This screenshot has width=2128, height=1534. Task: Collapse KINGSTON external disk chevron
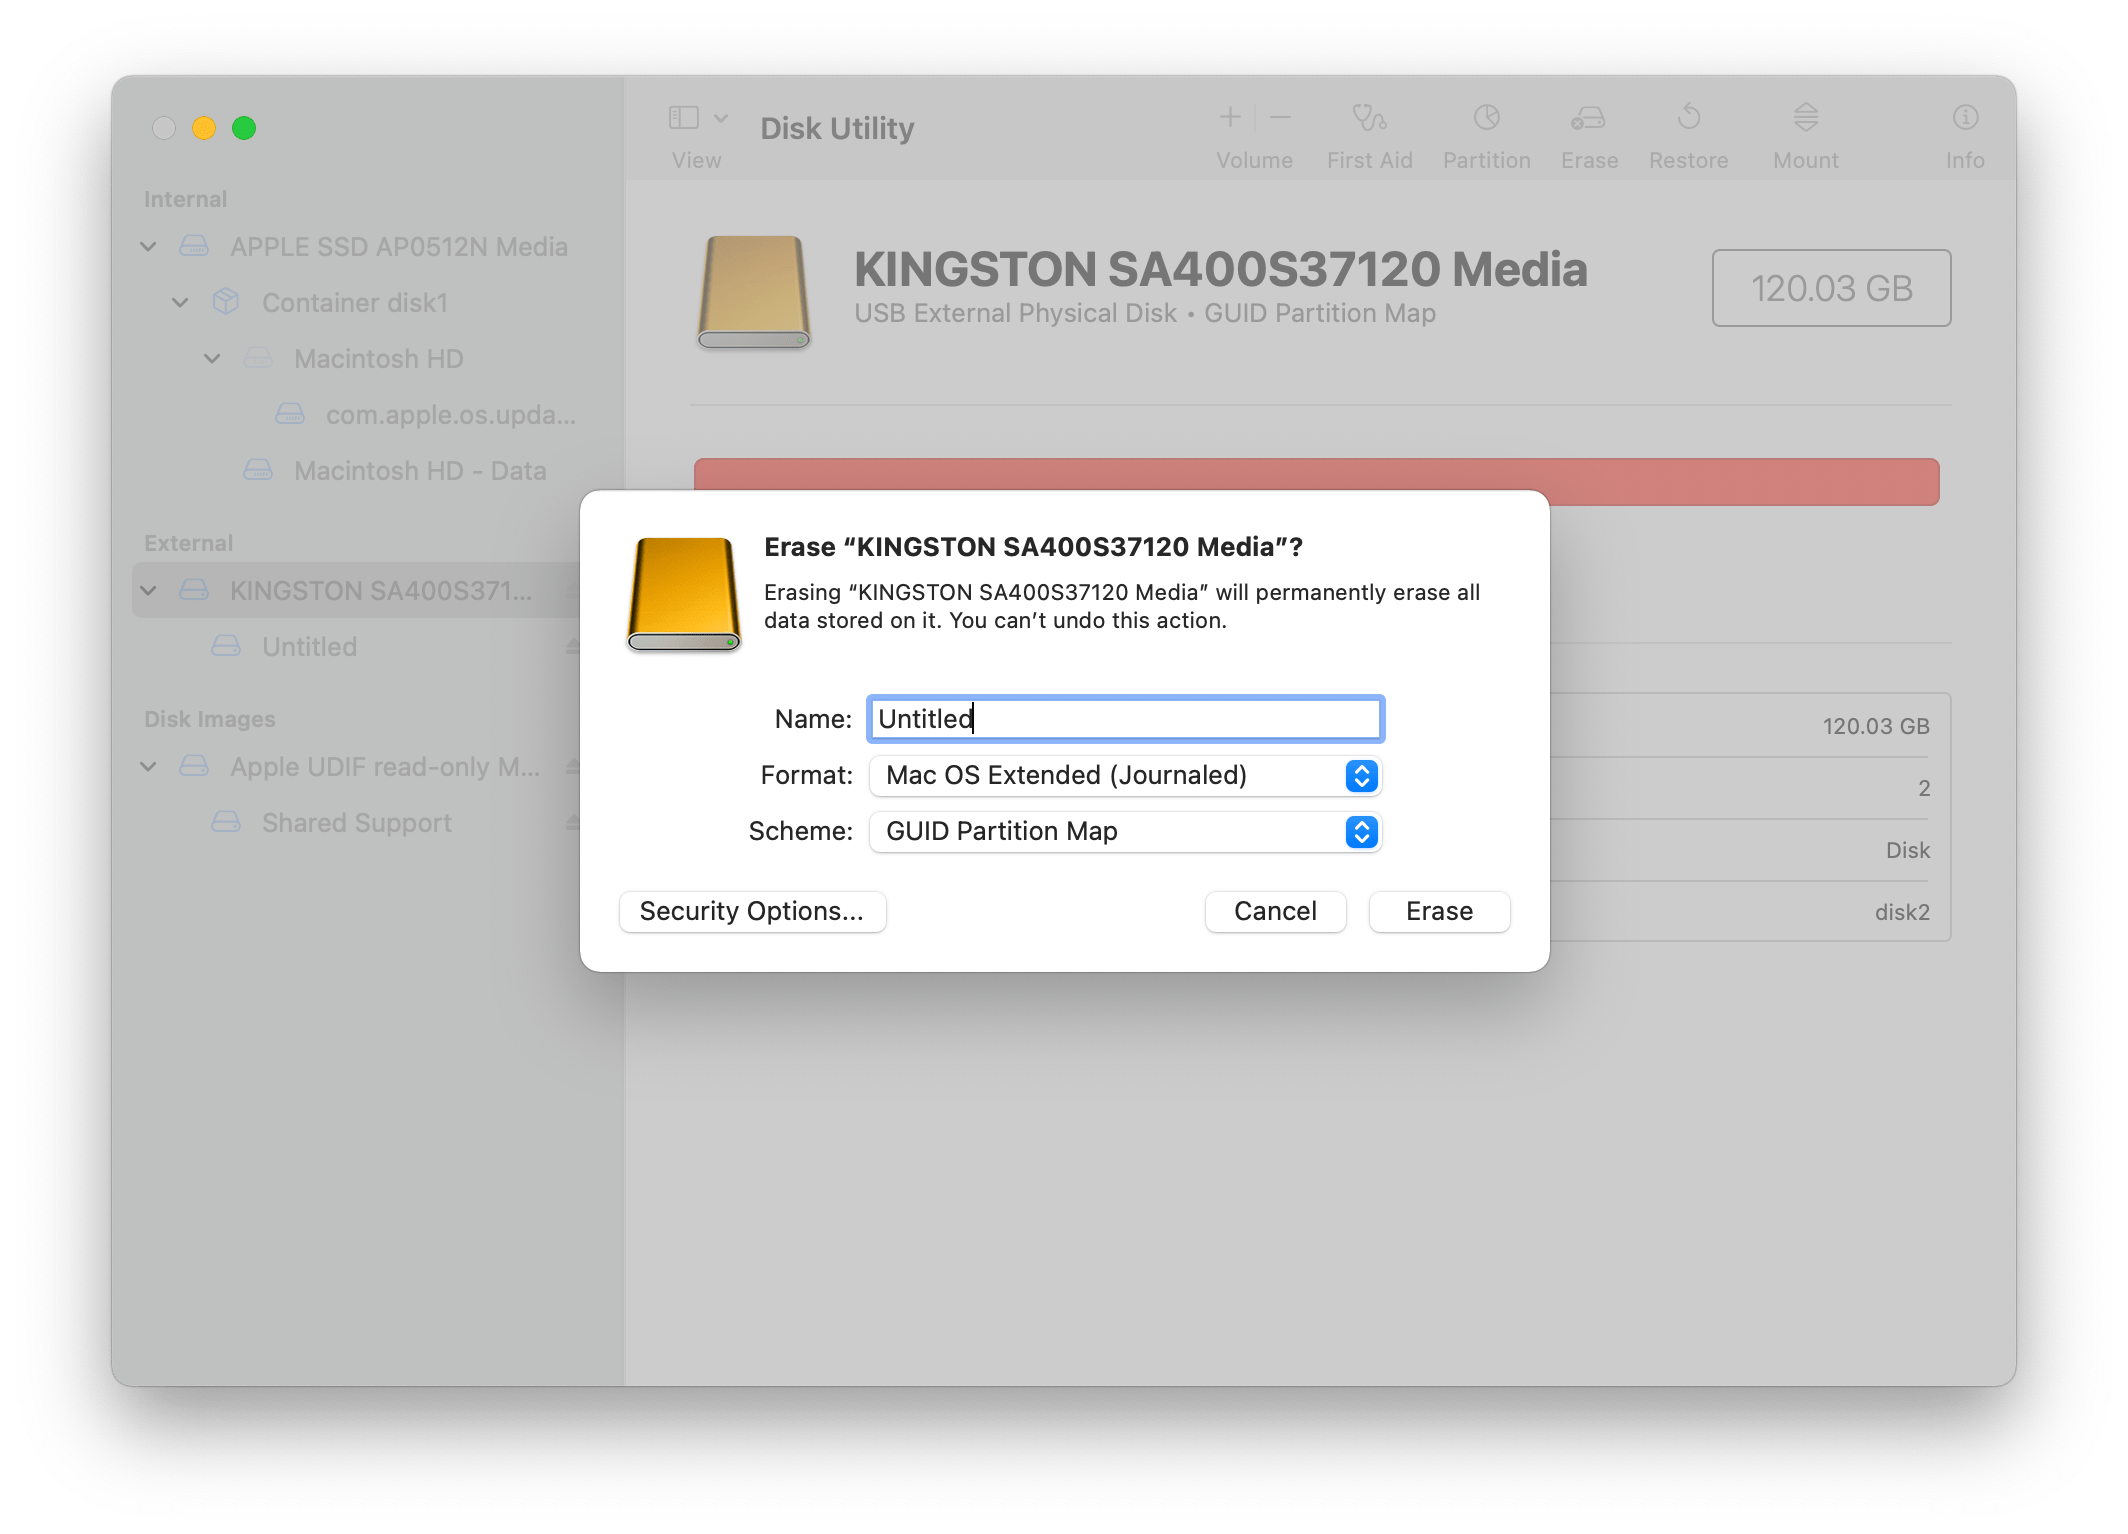tap(149, 591)
